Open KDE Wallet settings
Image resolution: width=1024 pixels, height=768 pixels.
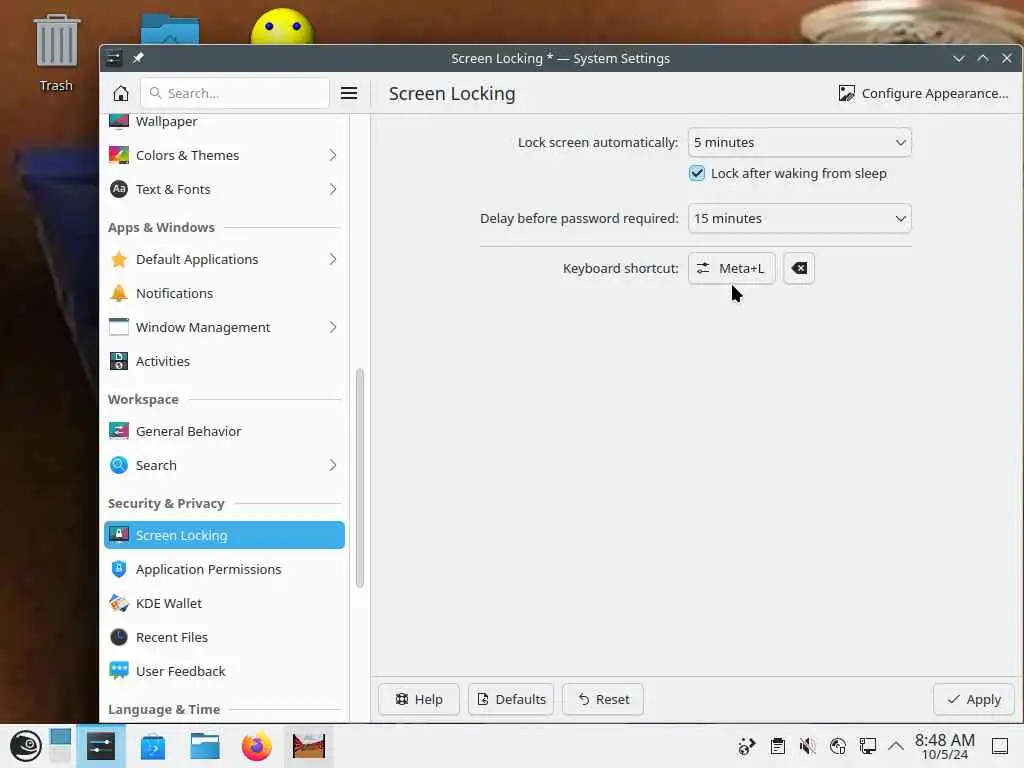224,603
